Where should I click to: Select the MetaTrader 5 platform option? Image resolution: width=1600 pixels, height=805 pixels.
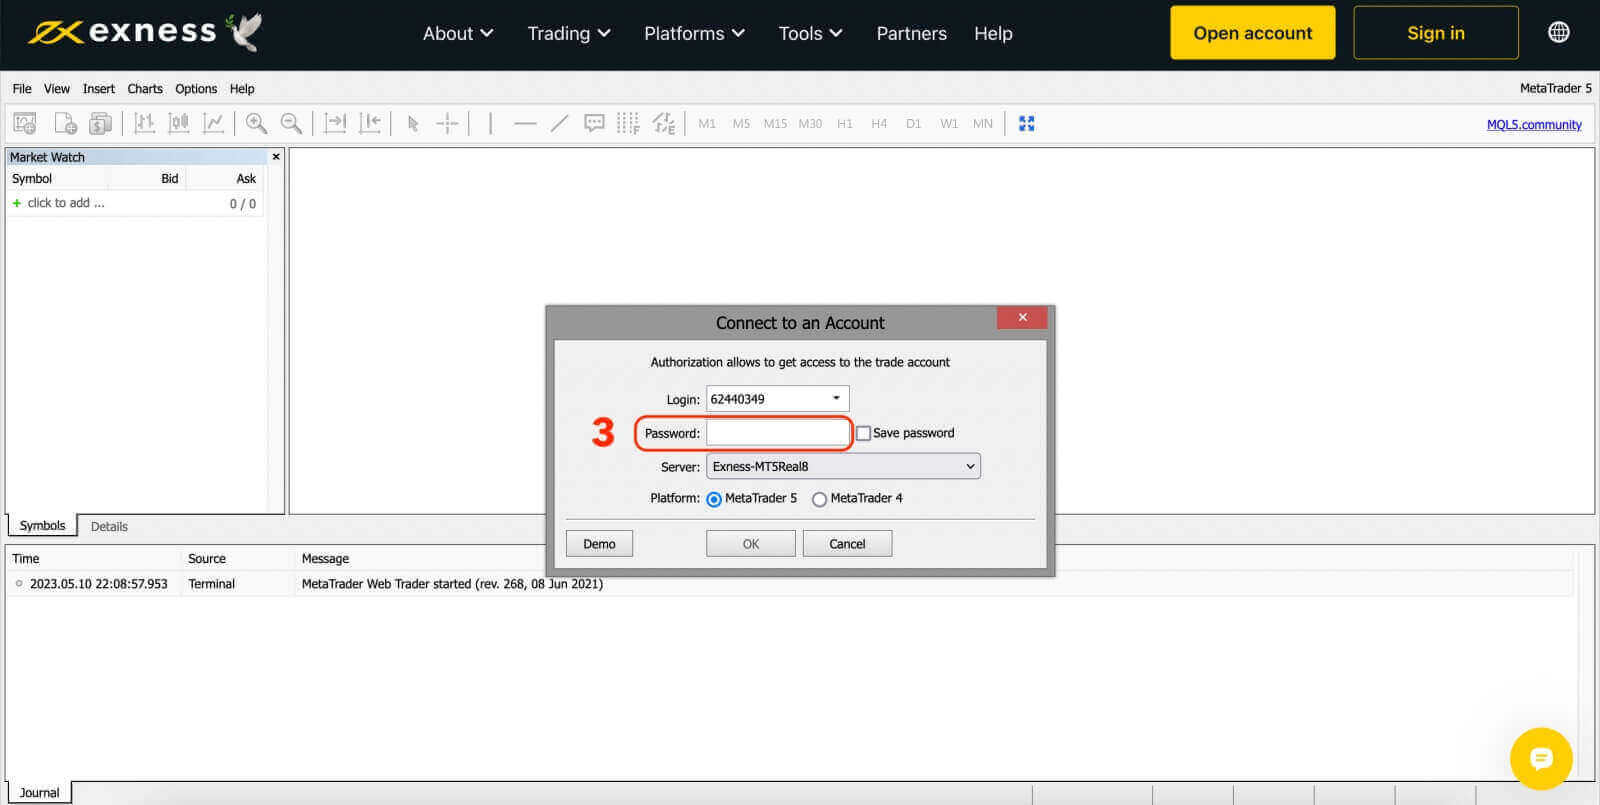click(714, 499)
